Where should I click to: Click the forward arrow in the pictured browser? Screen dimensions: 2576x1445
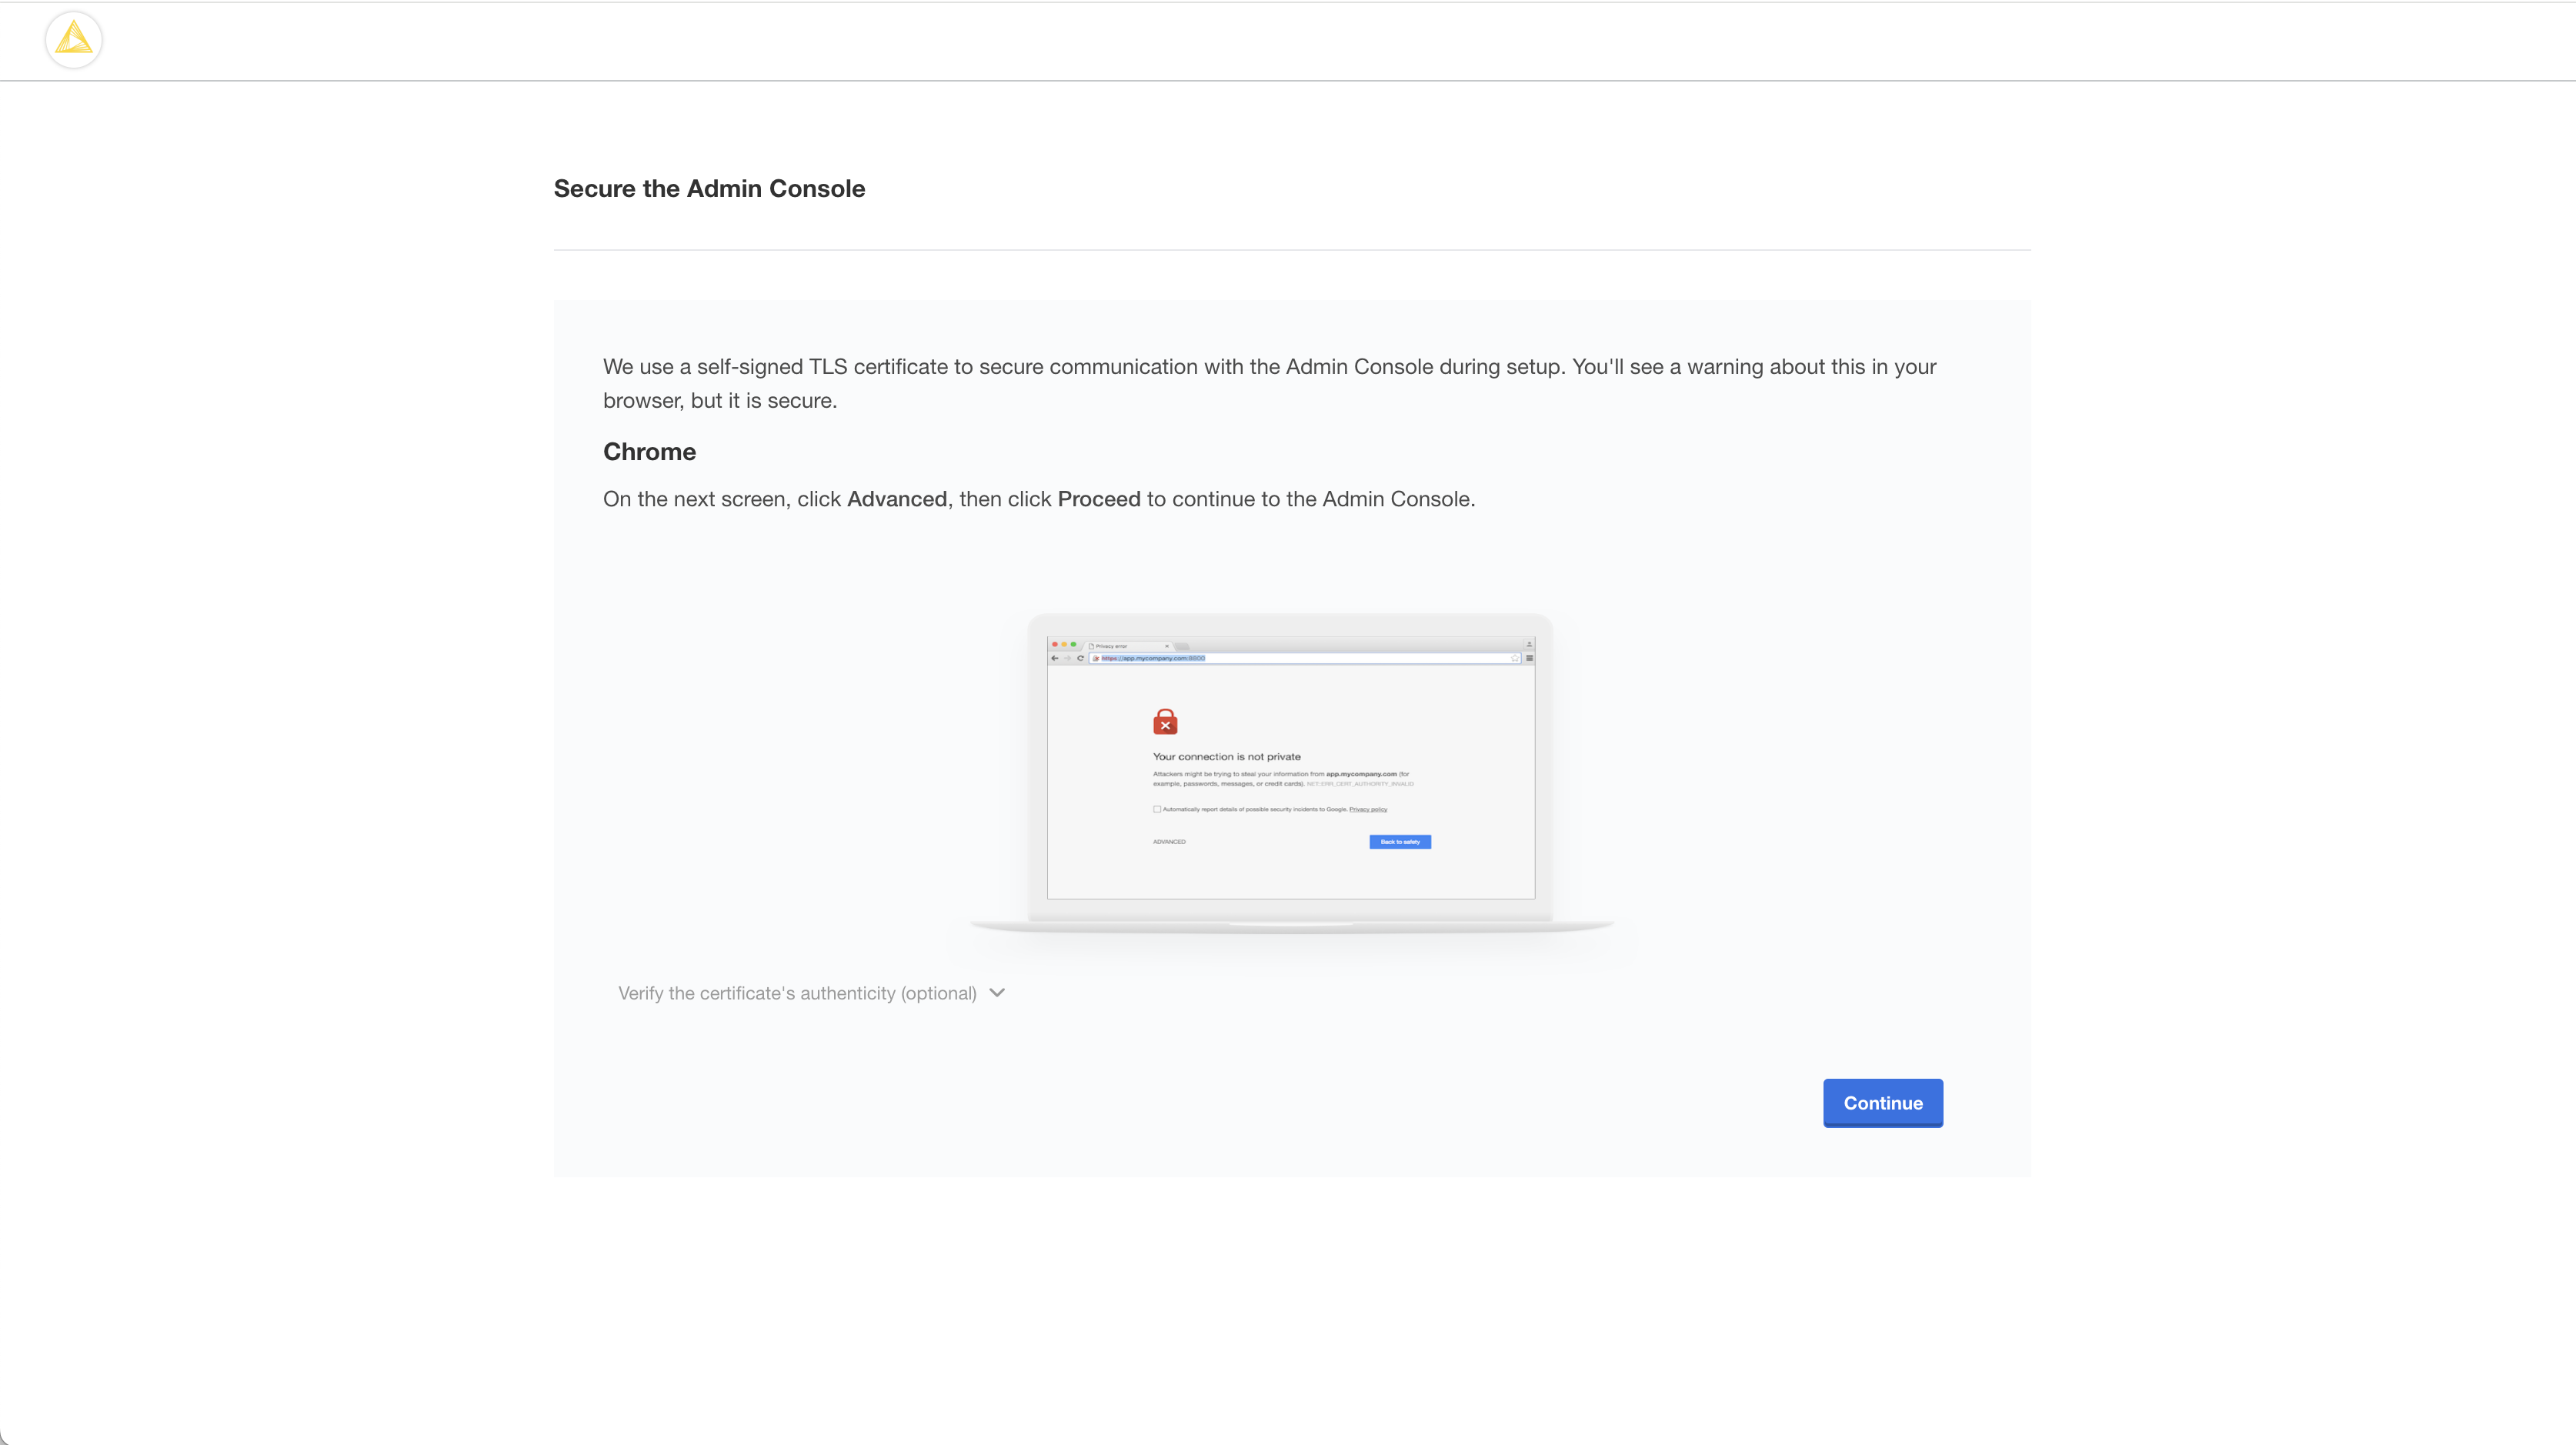coord(1068,659)
